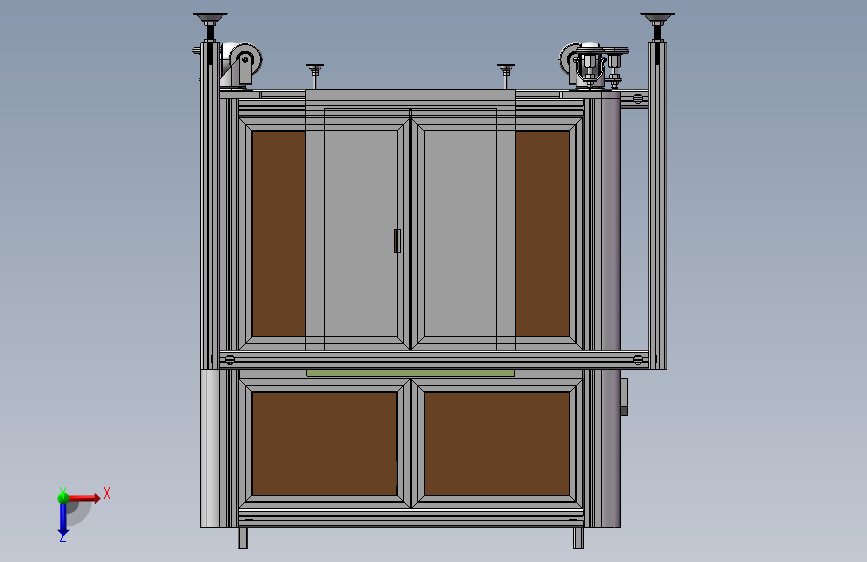Click the green Y axis dot of the triad

coord(63,498)
